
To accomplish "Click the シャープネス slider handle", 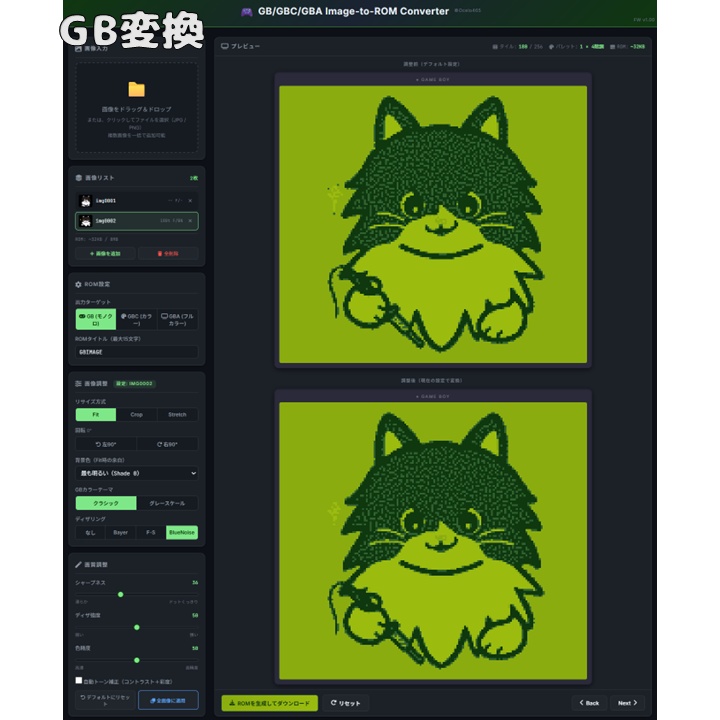I will pos(120,595).
